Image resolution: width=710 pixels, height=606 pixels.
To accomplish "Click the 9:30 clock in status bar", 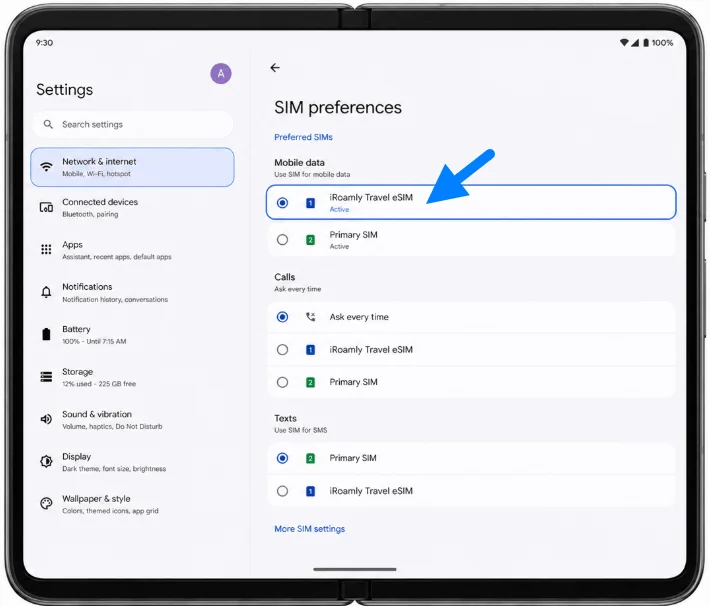I will pos(44,43).
